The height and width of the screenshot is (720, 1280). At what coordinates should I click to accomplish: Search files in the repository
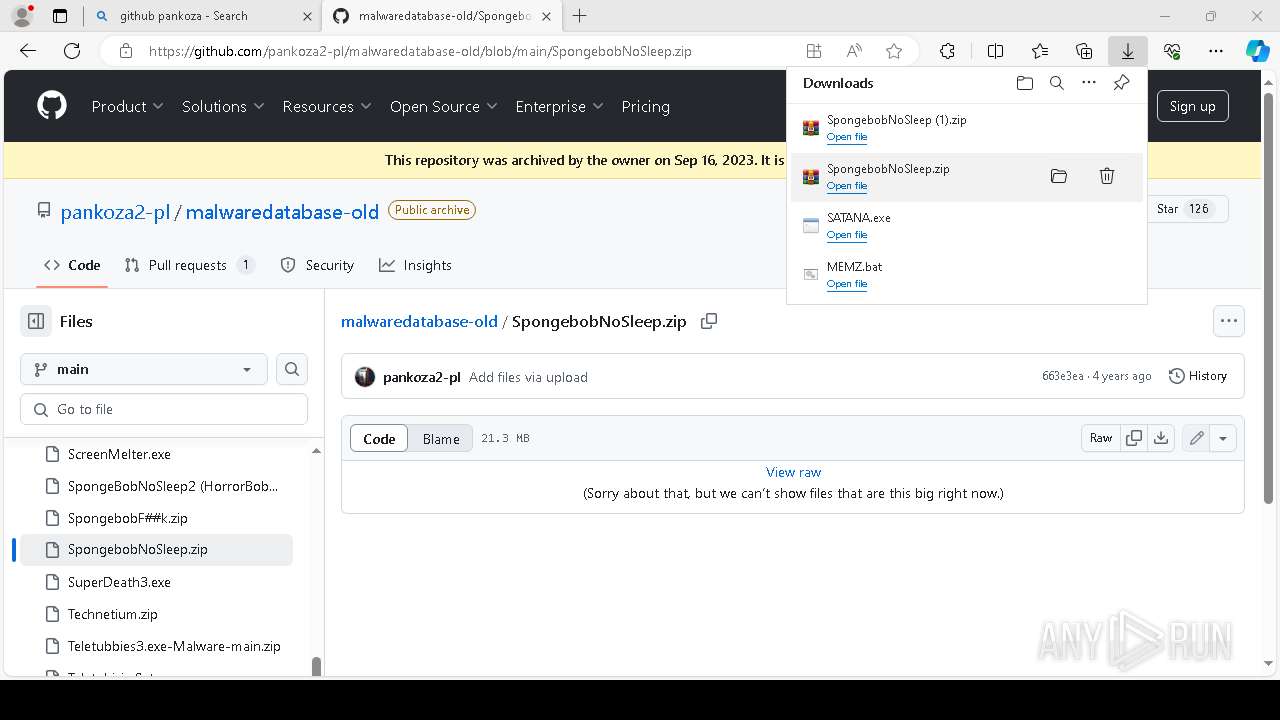pyautogui.click(x=292, y=369)
